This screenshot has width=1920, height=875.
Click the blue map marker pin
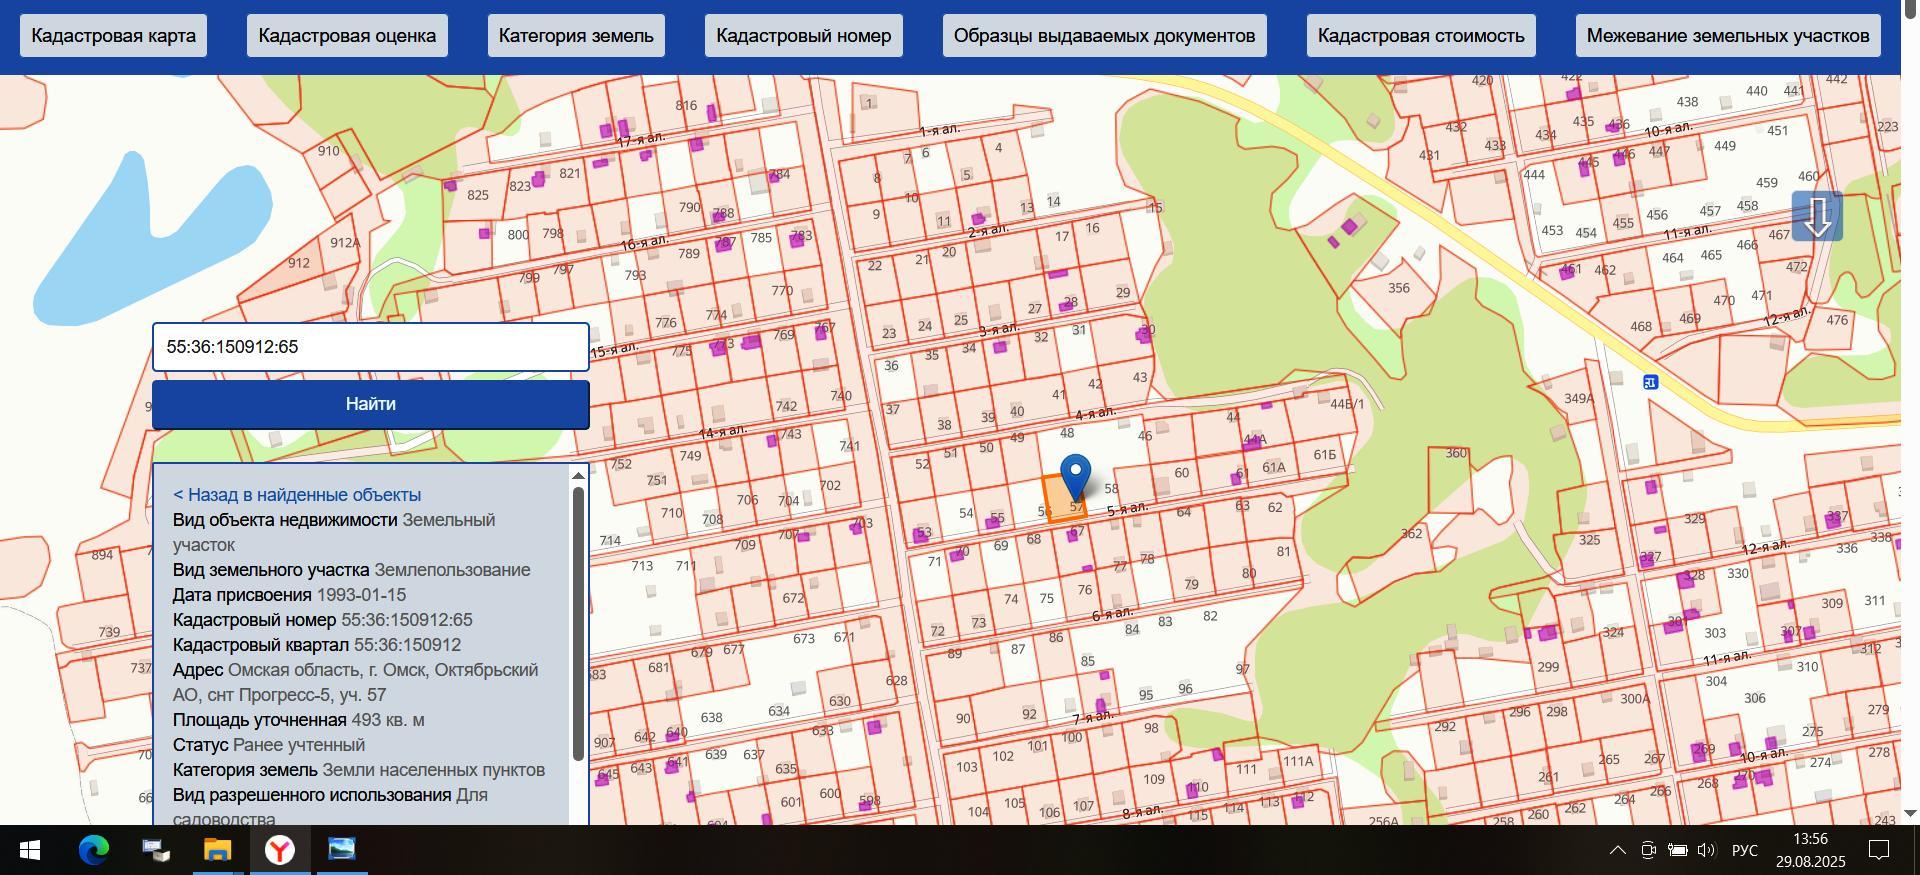[x=1075, y=474]
